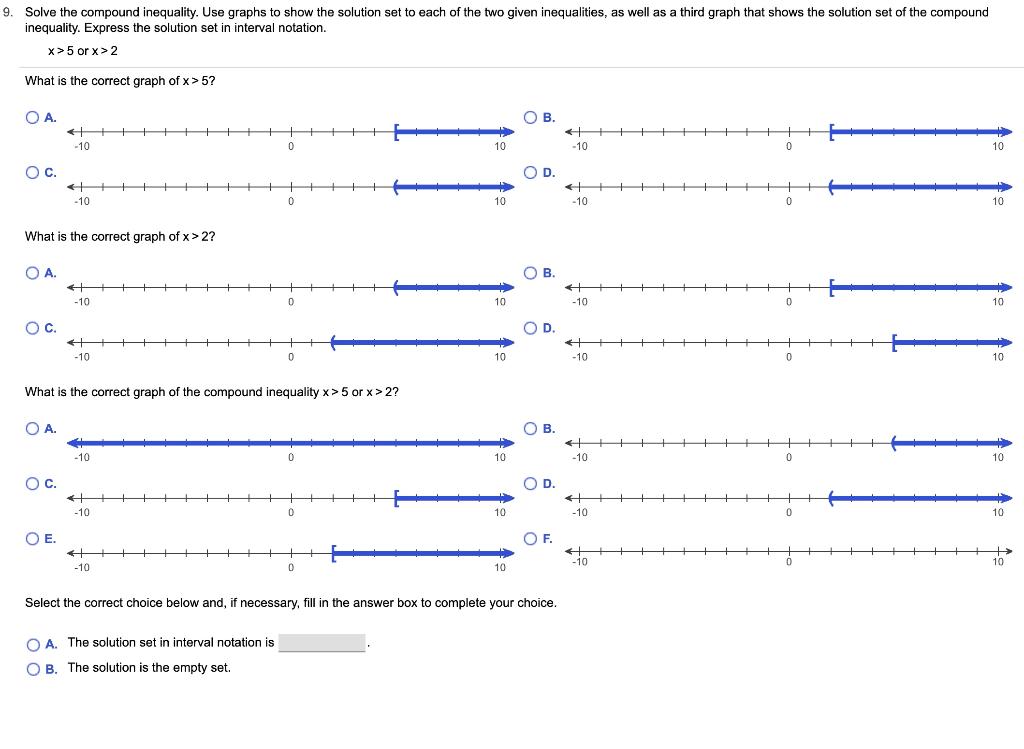Select option B for the x > 5 graph question

[x=528, y=117]
